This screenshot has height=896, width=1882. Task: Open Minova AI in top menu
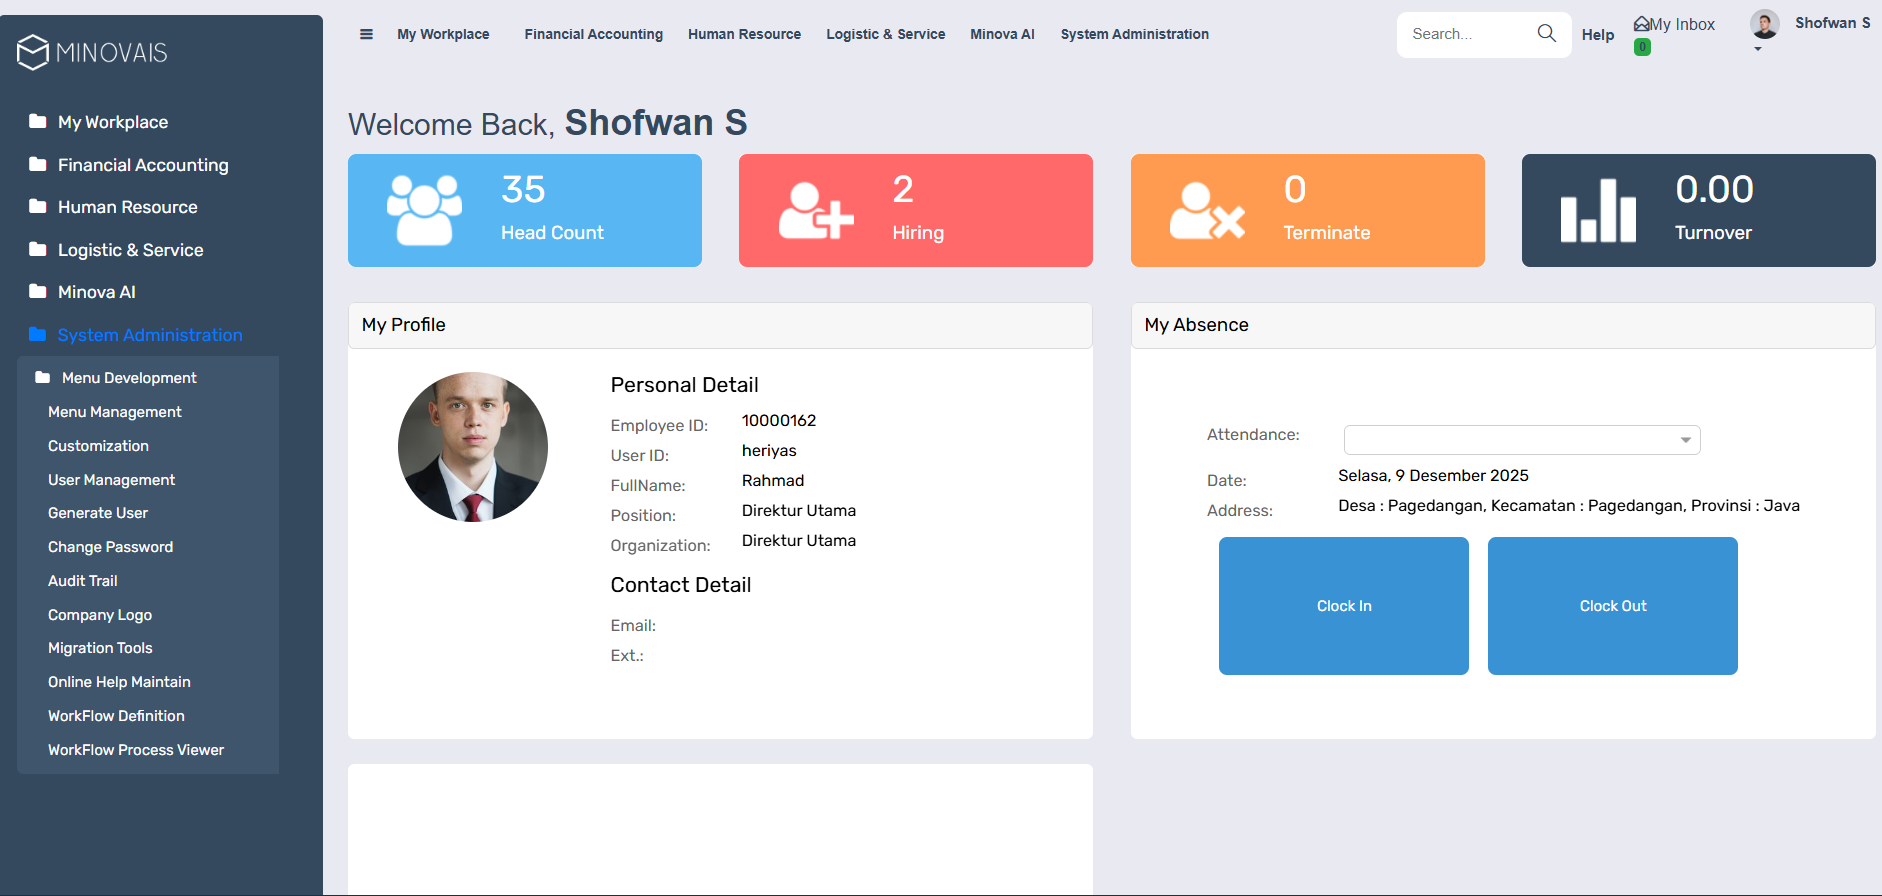[x=1002, y=34]
